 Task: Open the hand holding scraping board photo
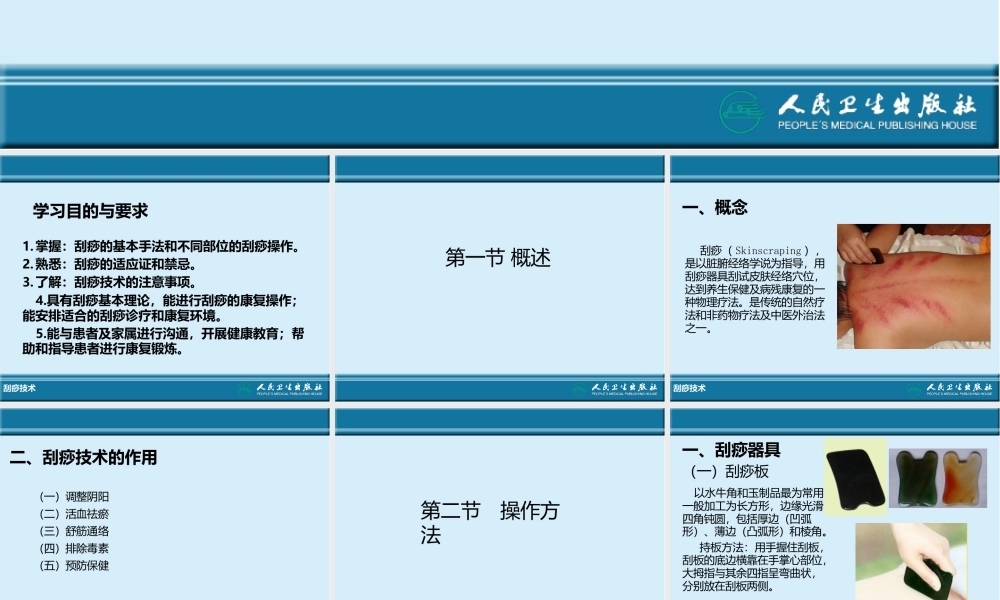pyautogui.click(x=911, y=562)
